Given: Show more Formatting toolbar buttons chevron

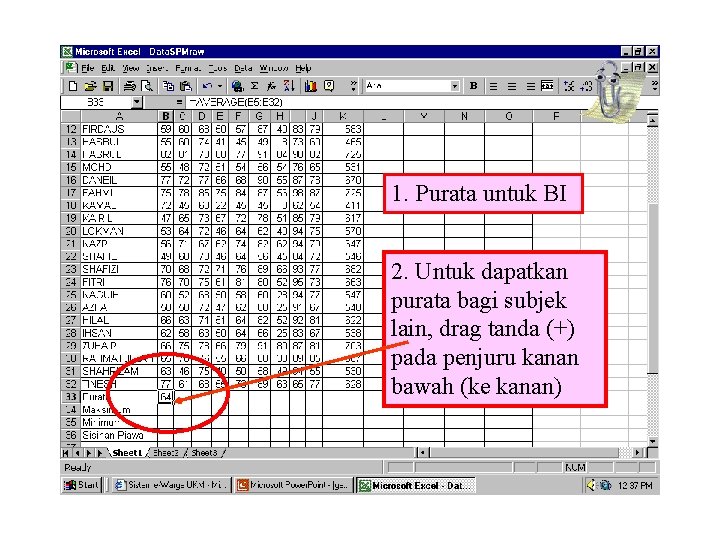Looking at the screenshot, I should pyautogui.click(x=655, y=85).
